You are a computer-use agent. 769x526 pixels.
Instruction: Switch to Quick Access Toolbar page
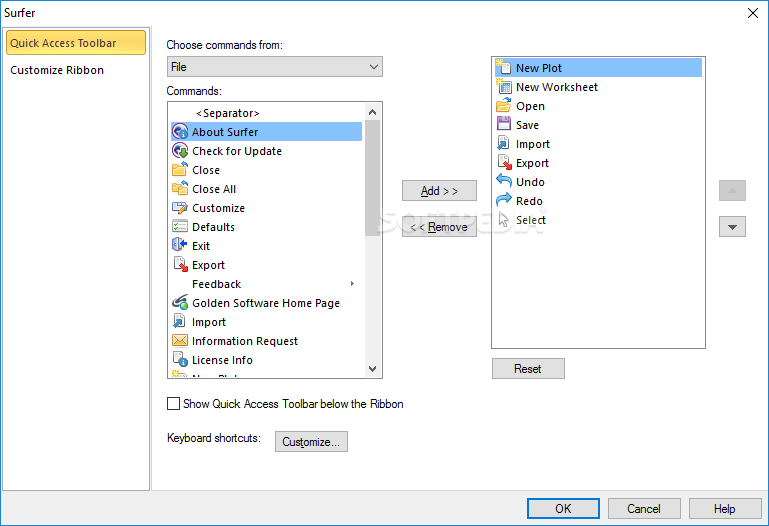76,43
